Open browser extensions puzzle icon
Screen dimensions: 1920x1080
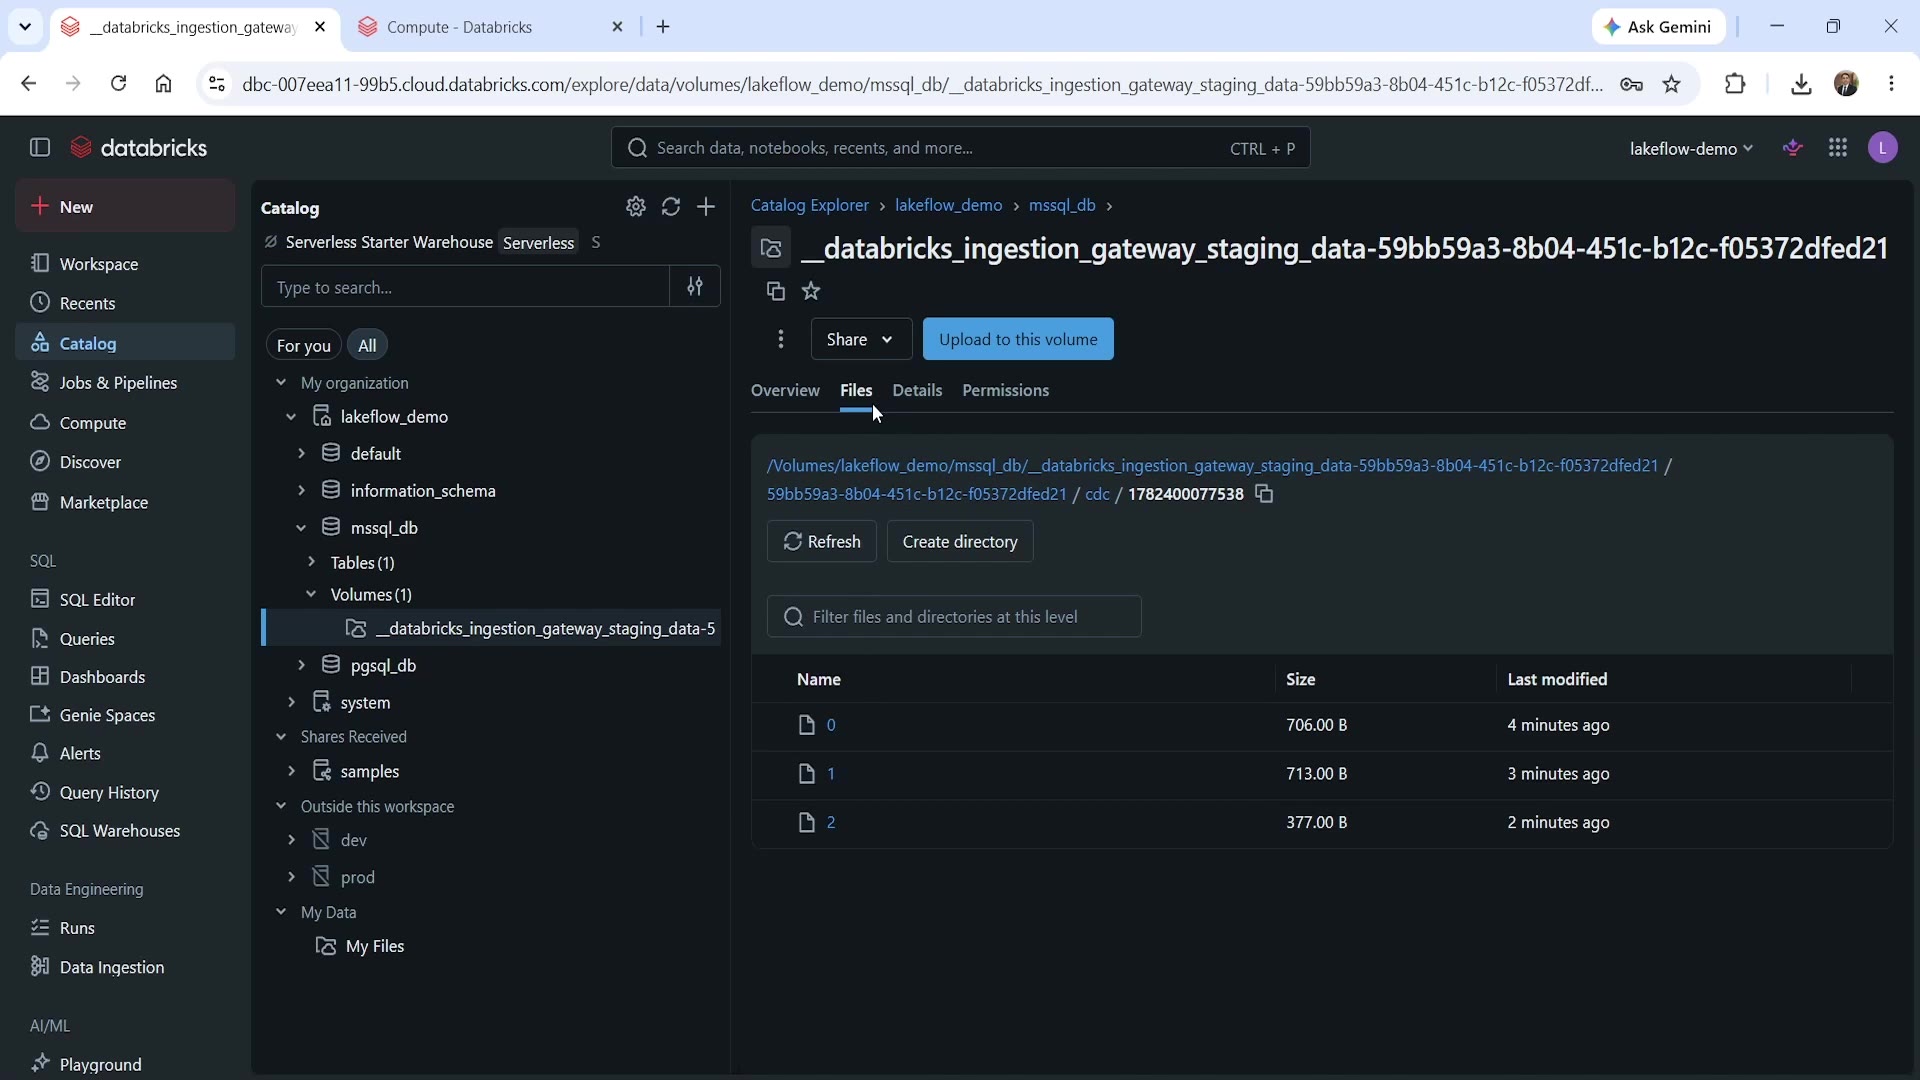pyautogui.click(x=1735, y=84)
